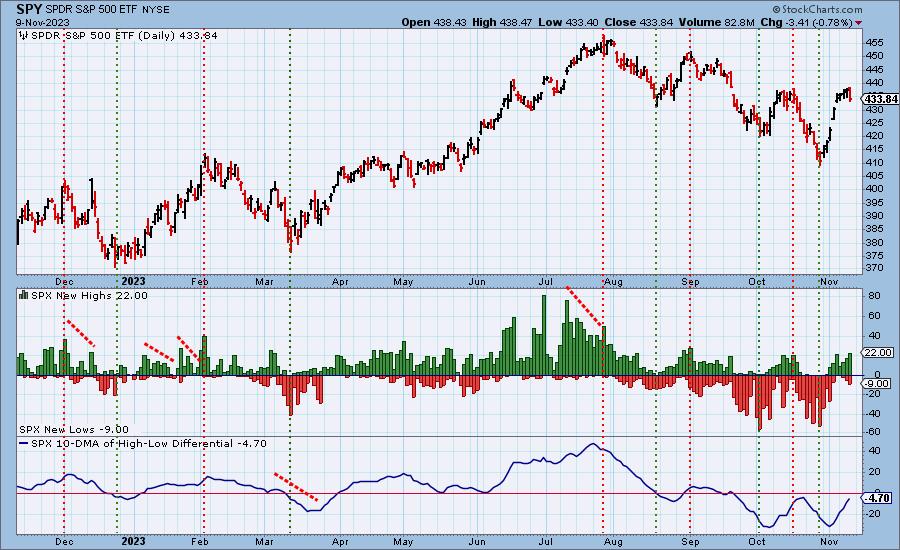The height and width of the screenshot is (550, 900).
Task: Click the 'SPDR S&P 500 ETF NYSE' header title
Action: (x=108, y=10)
